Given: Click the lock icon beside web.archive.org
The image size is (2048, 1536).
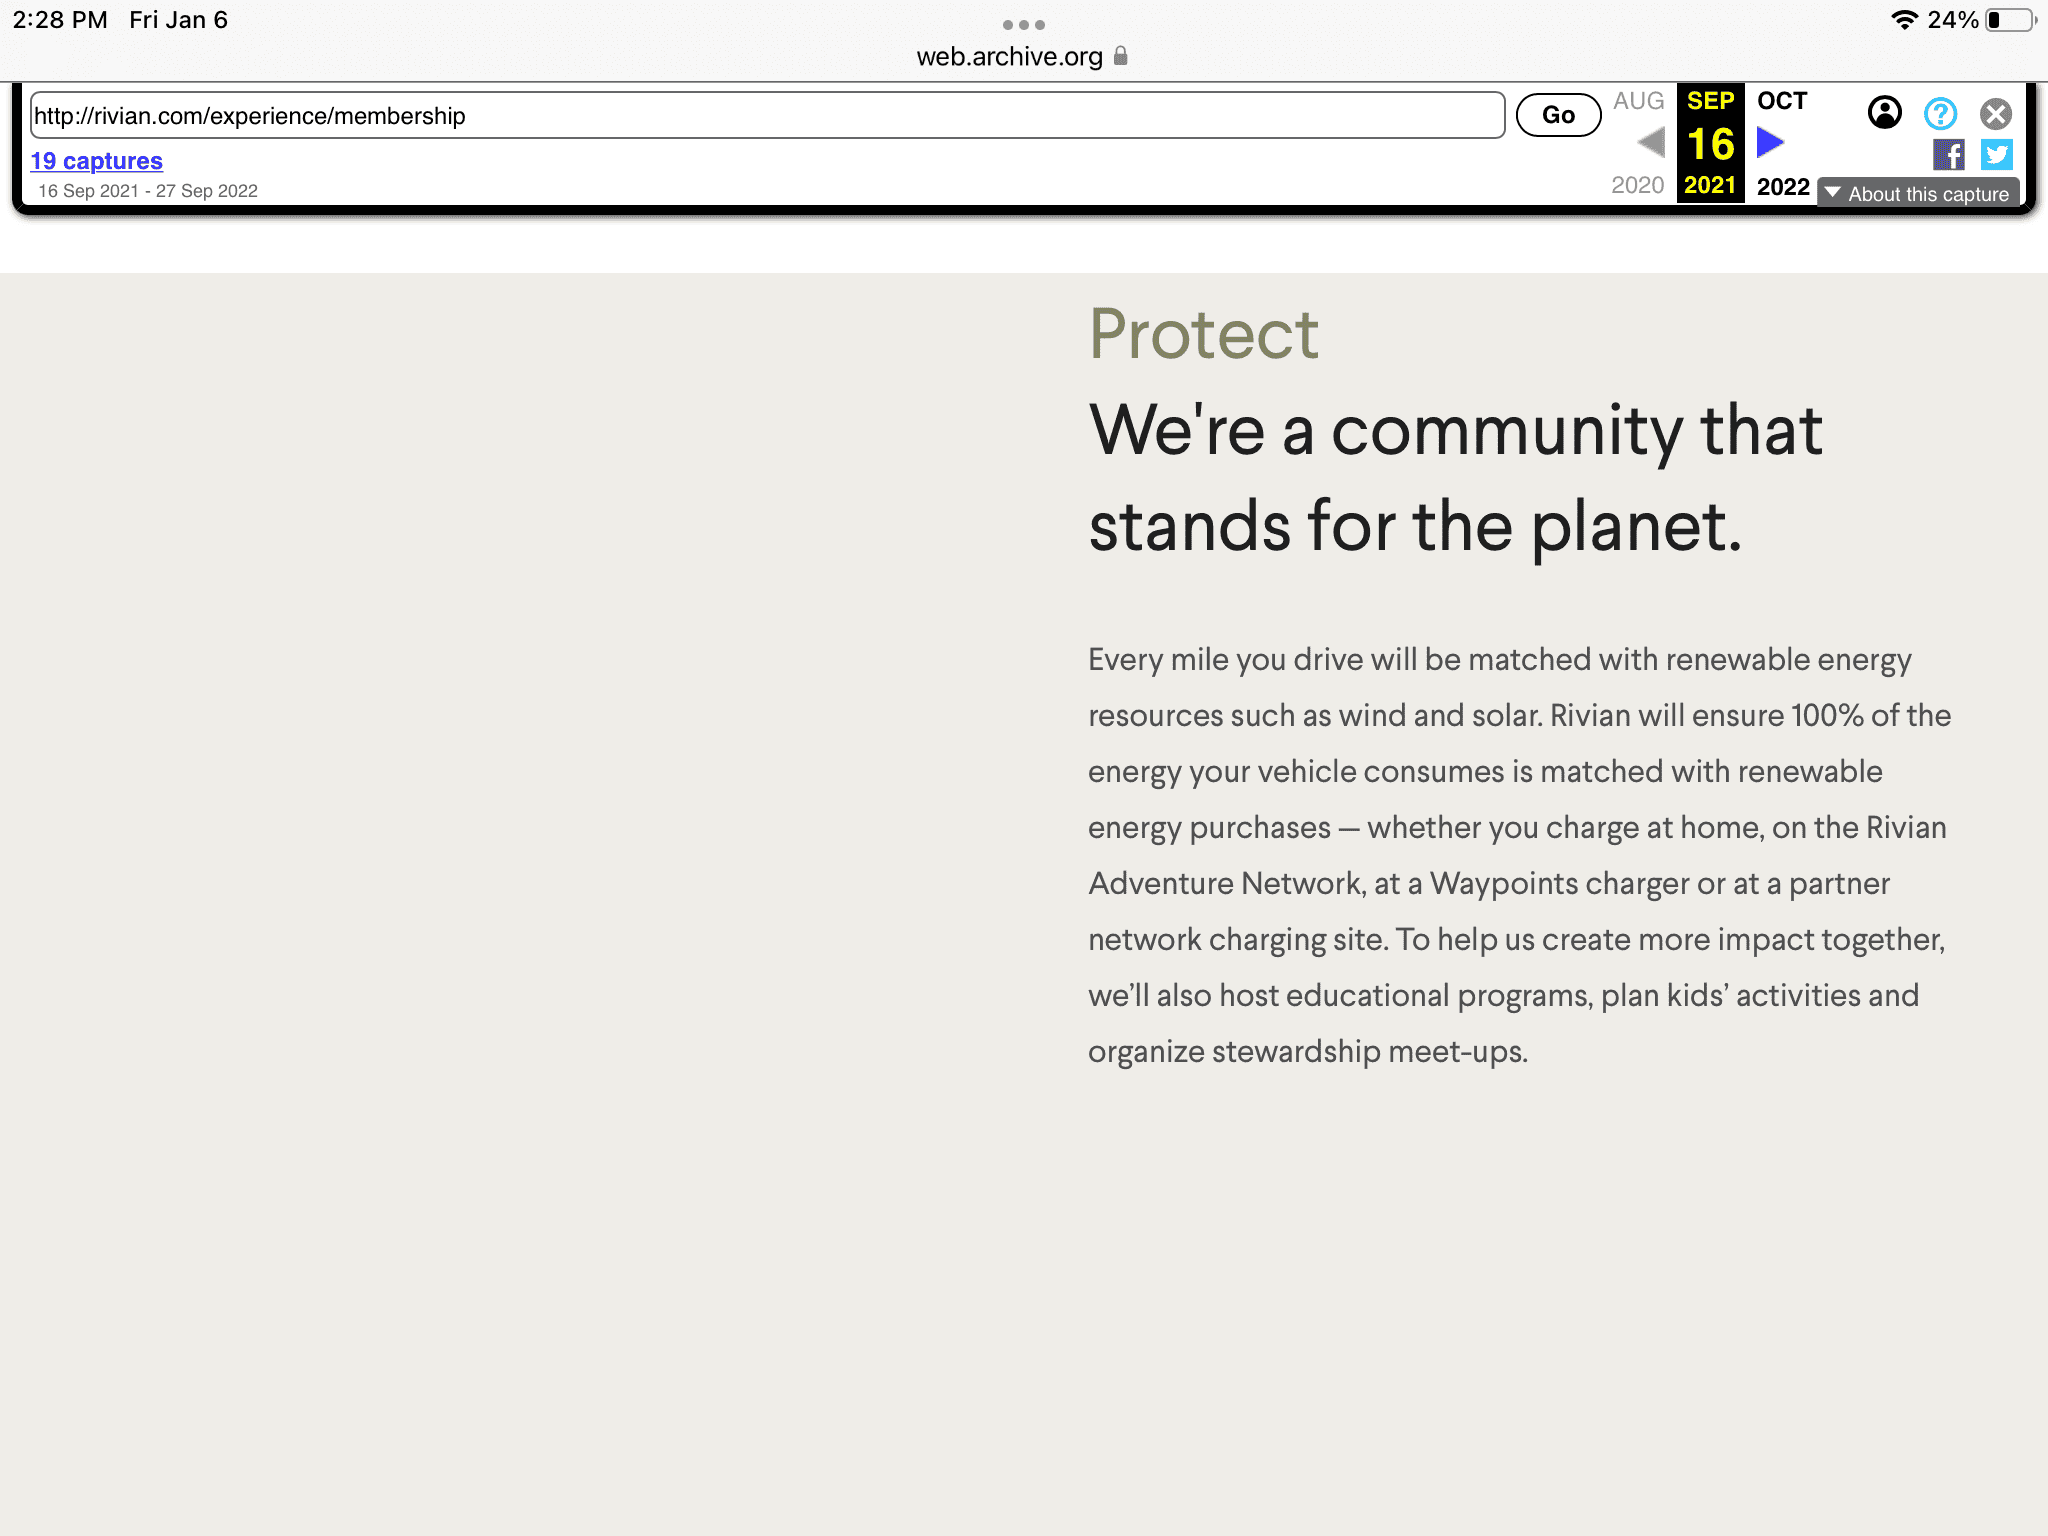Looking at the screenshot, I should [x=1121, y=56].
